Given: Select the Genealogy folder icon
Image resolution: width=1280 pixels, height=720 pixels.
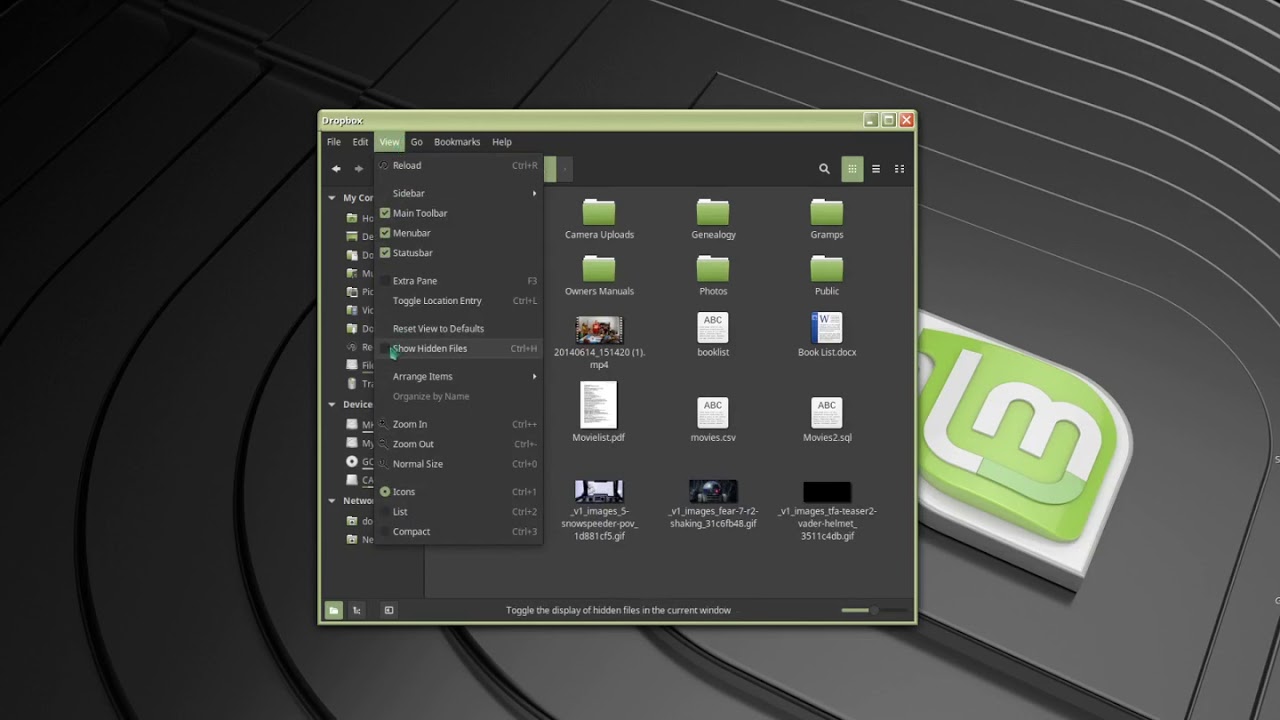Looking at the screenshot, I should click(713, 212).
